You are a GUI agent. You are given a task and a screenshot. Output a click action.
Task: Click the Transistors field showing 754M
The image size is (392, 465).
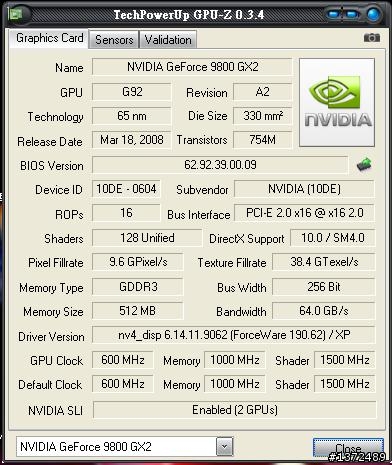pos(263,140)
